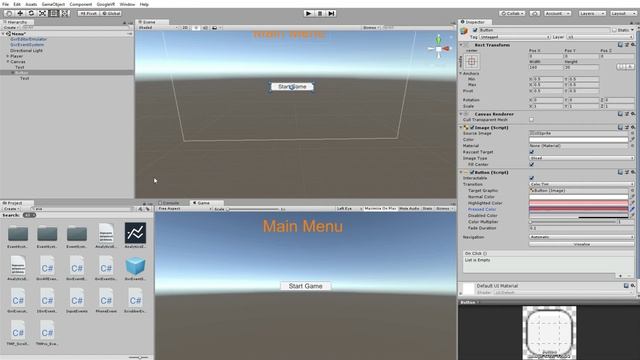Click the GameObject icon in the Inspector header
640x360 pixels.
464,31
